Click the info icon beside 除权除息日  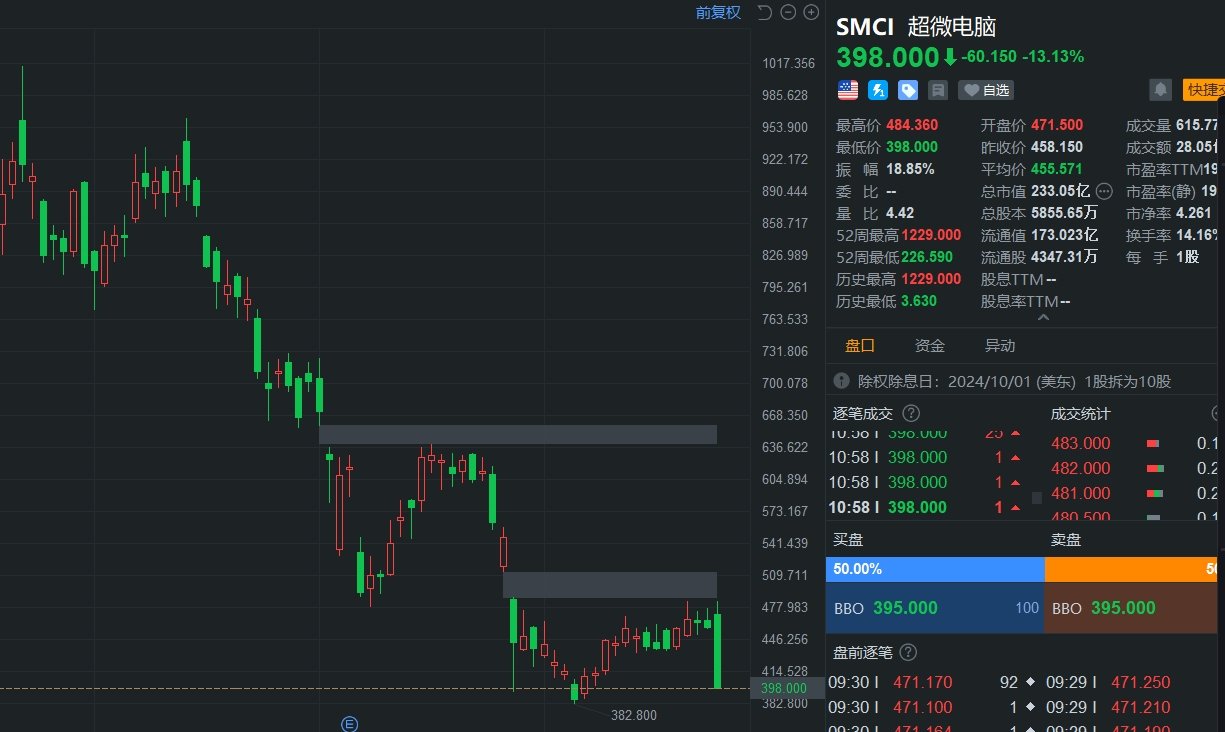click(841, 381)
